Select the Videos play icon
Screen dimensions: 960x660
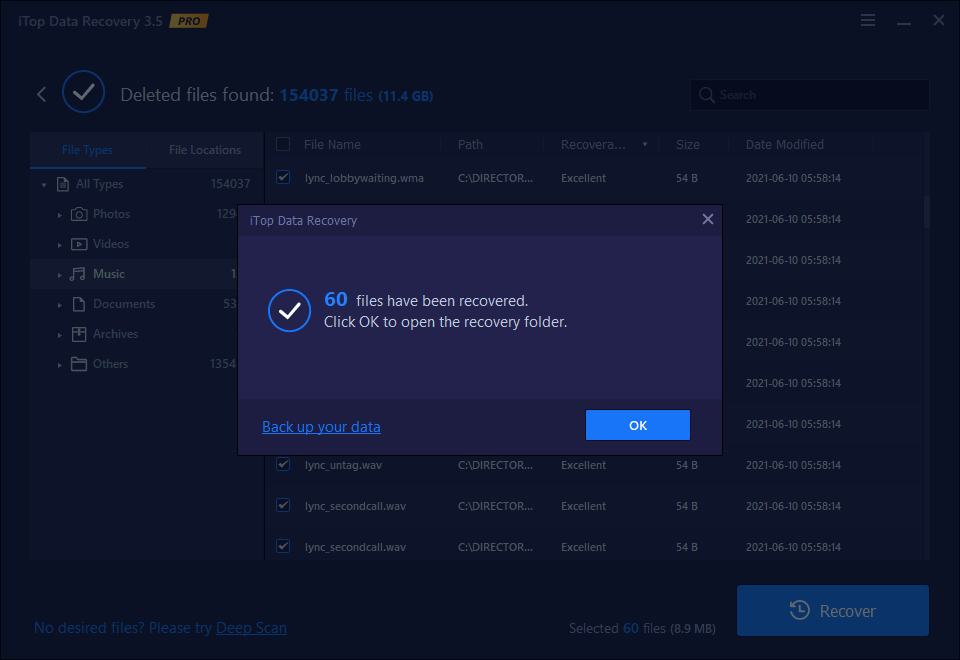(79, 244)
